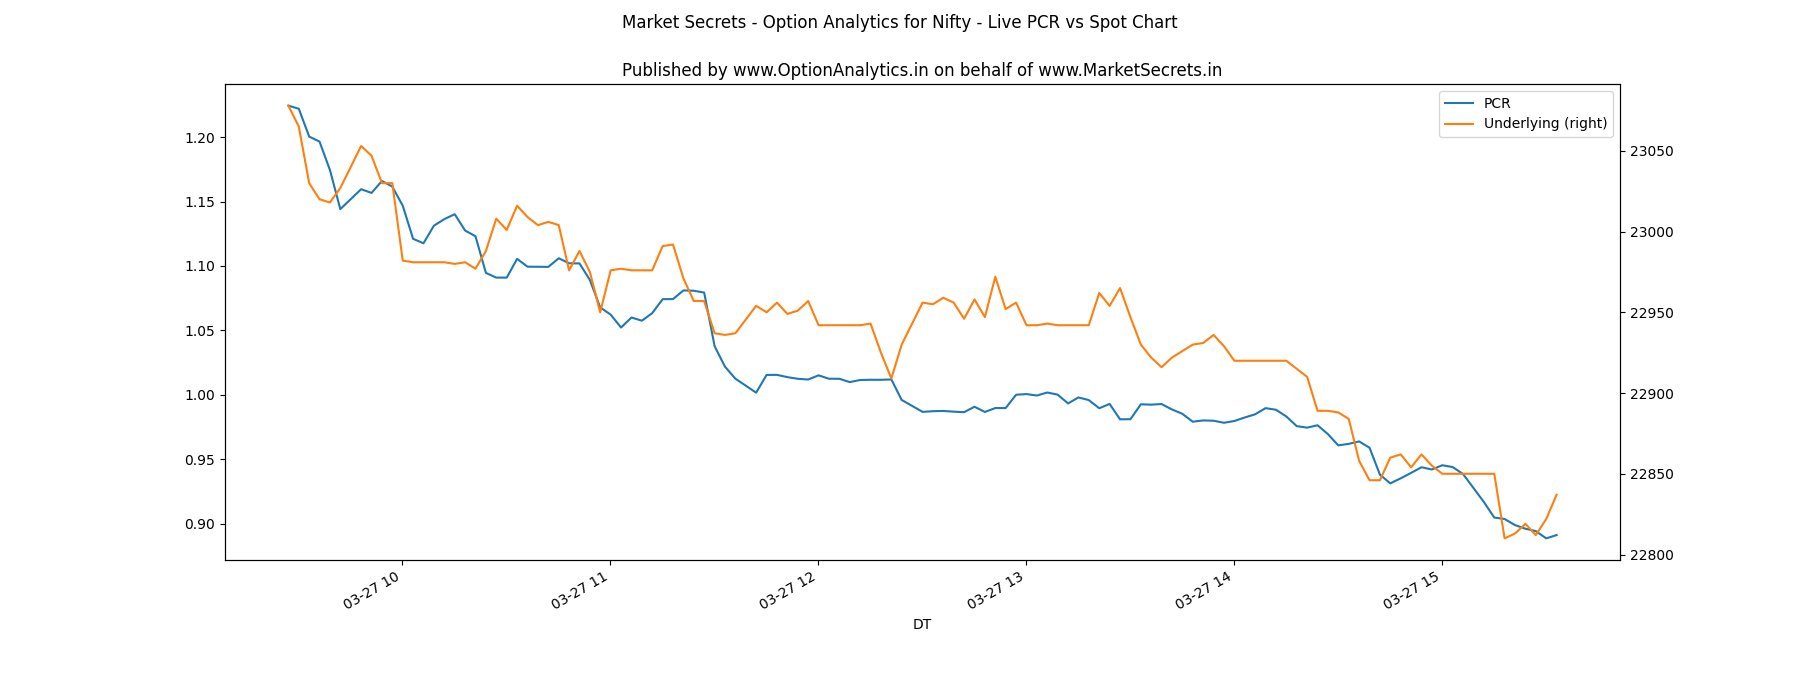Image resolution: width=1800 pixels, height=700 pixels.
Task: Click the 1.20 left axis tick label
Action: pyautogui.click(x=199, y=138)
